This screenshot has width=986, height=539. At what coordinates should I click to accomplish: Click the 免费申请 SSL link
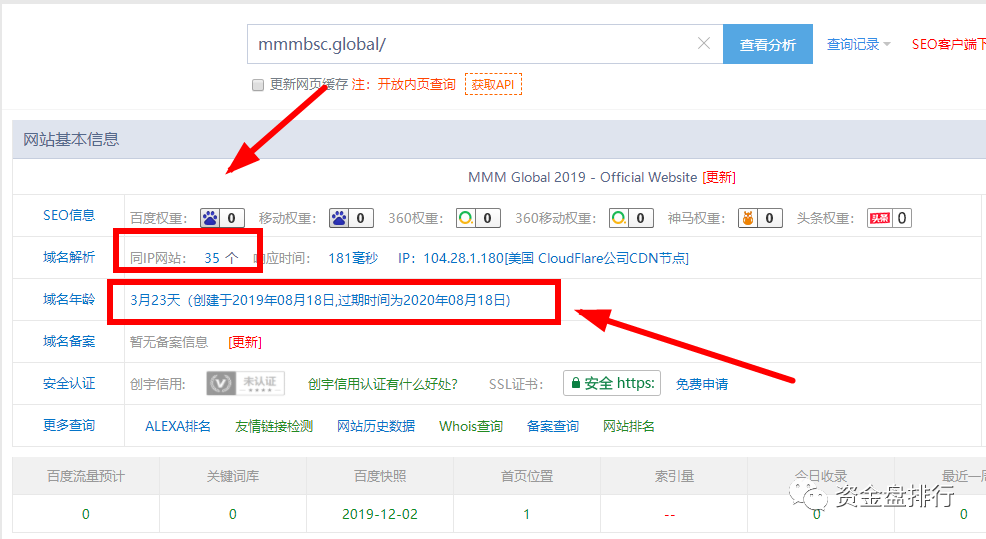(x=702, y=384)
